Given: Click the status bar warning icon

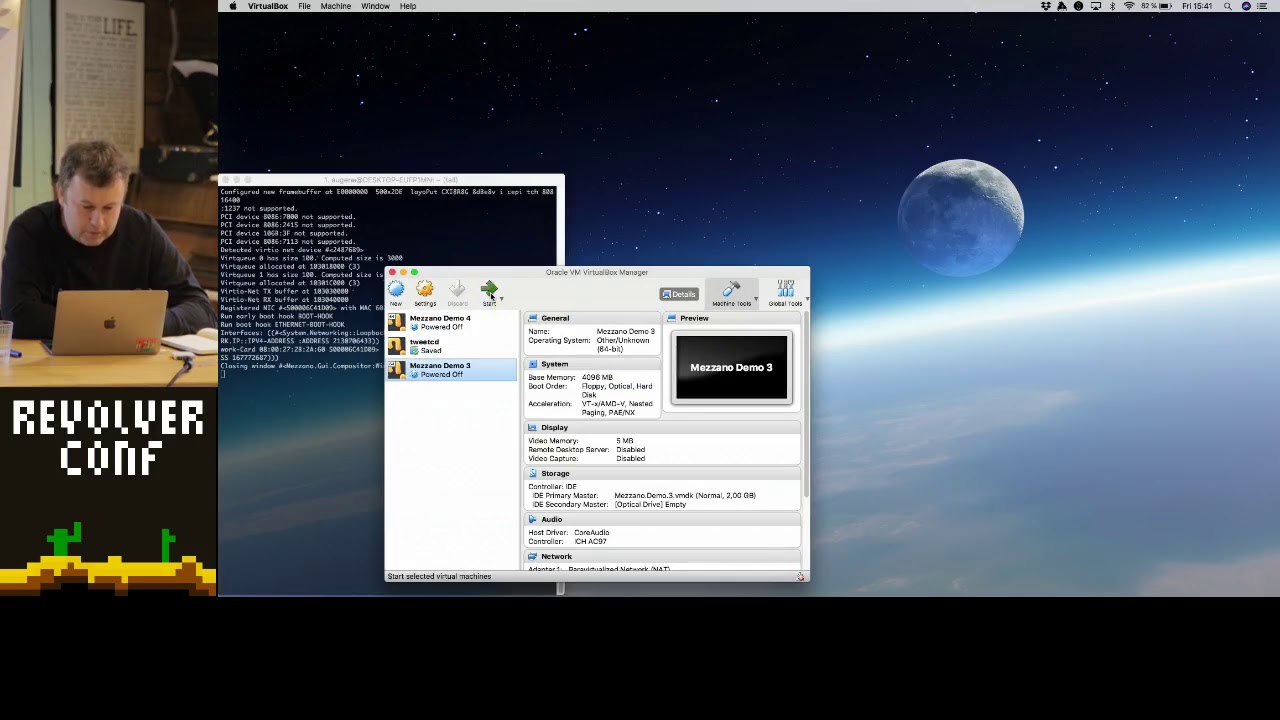Looking at the screenshot, I should [x=800, y=577].
